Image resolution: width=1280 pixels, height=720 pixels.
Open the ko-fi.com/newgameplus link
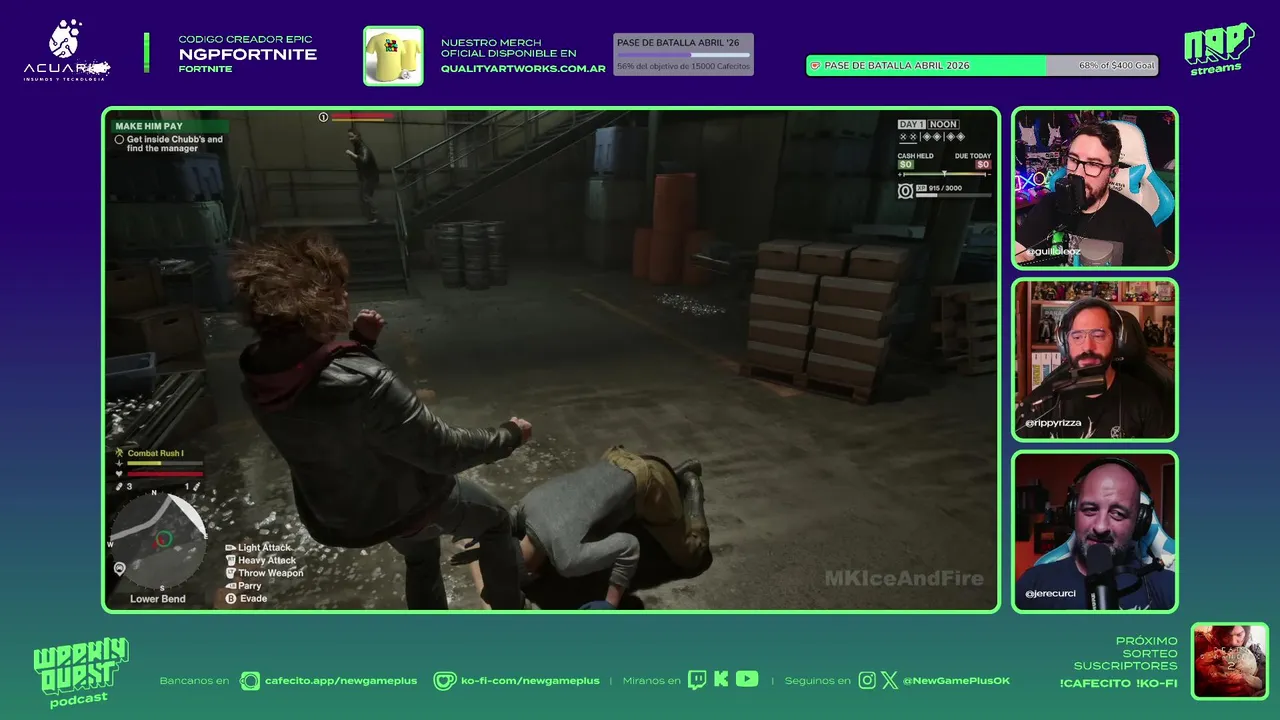point(530,680)
